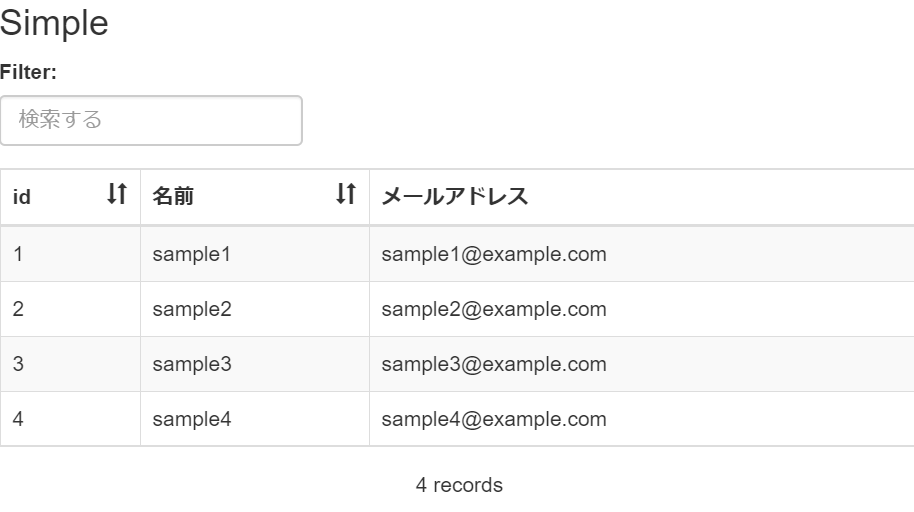Click the 名前 column header
This screenshot has height=512, width=914.
click(x=173, y=197)
